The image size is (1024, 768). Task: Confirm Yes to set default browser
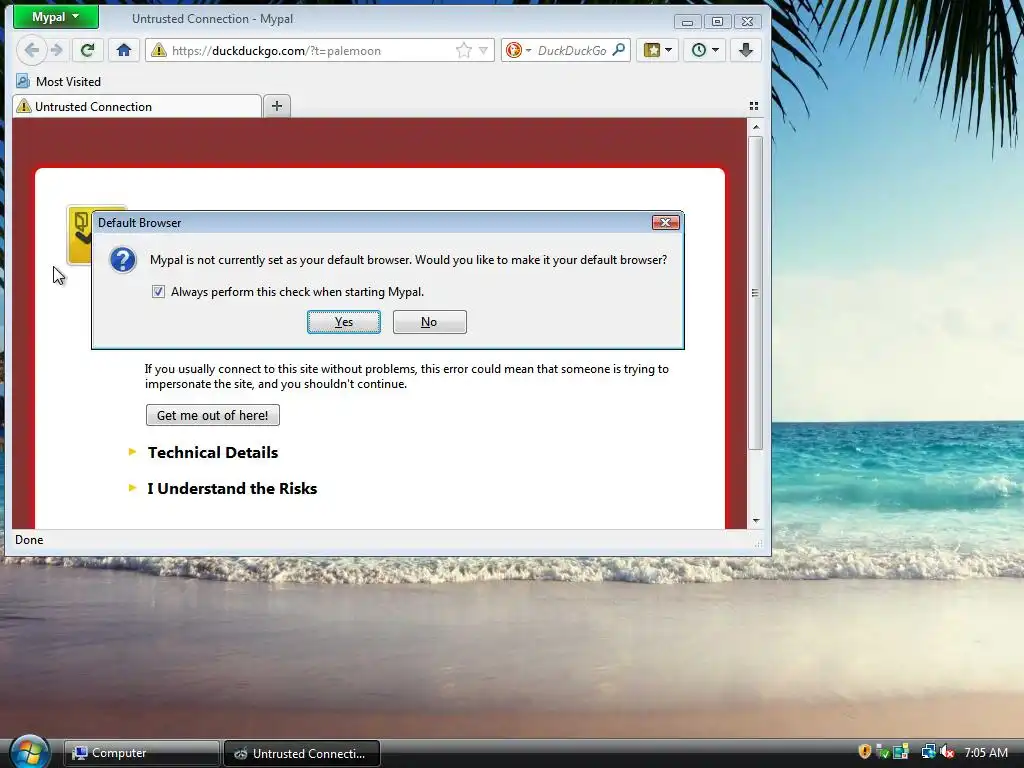click(344, 322)
